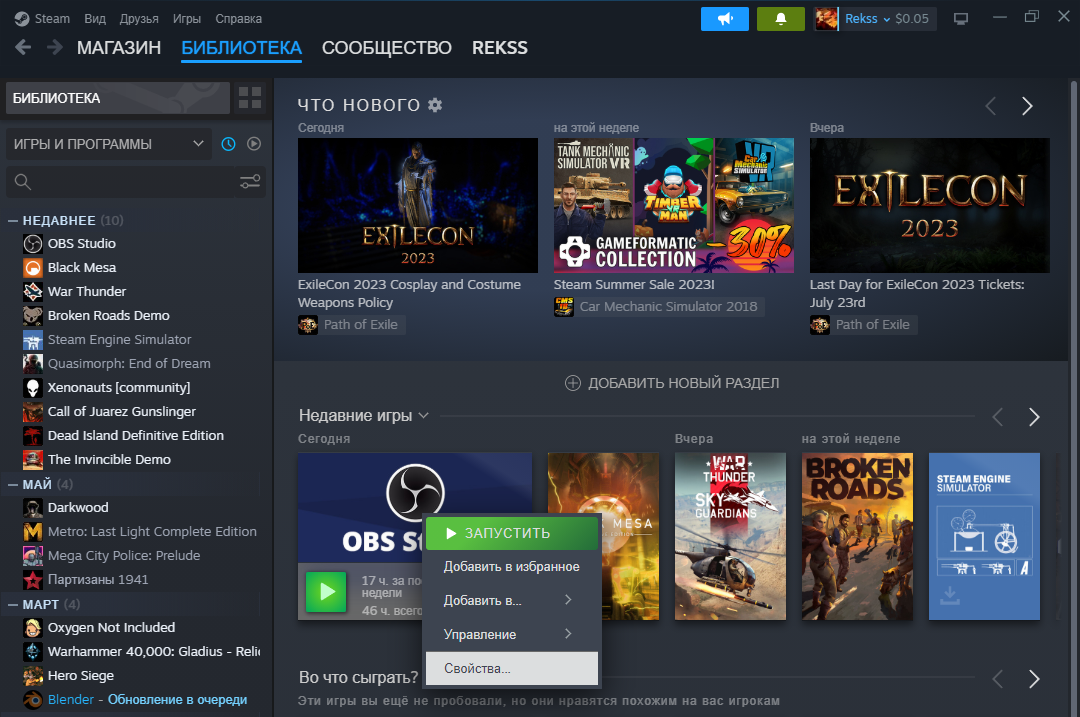The image size is (1080, 717).
Task: Show next recent games arrow
Action: tap(1034, 417)
